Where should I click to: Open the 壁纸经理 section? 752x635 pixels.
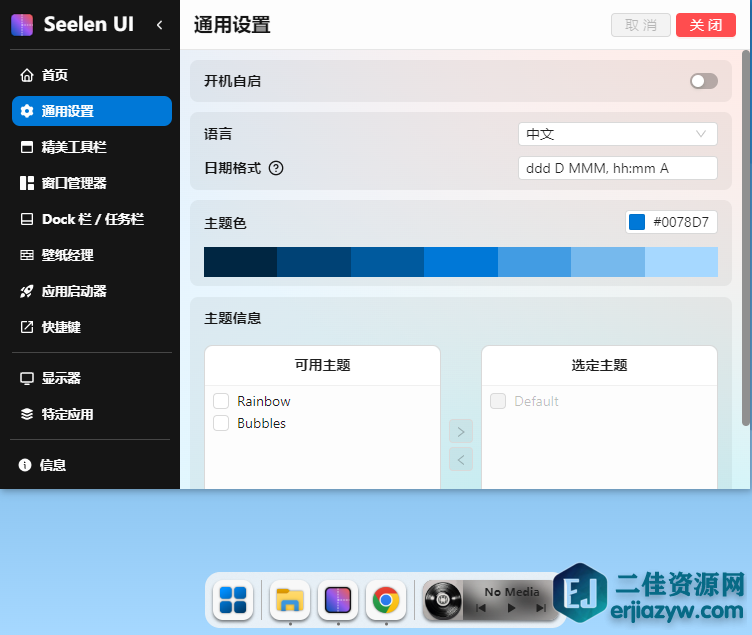pyautogui.click(x=92, y=255)
